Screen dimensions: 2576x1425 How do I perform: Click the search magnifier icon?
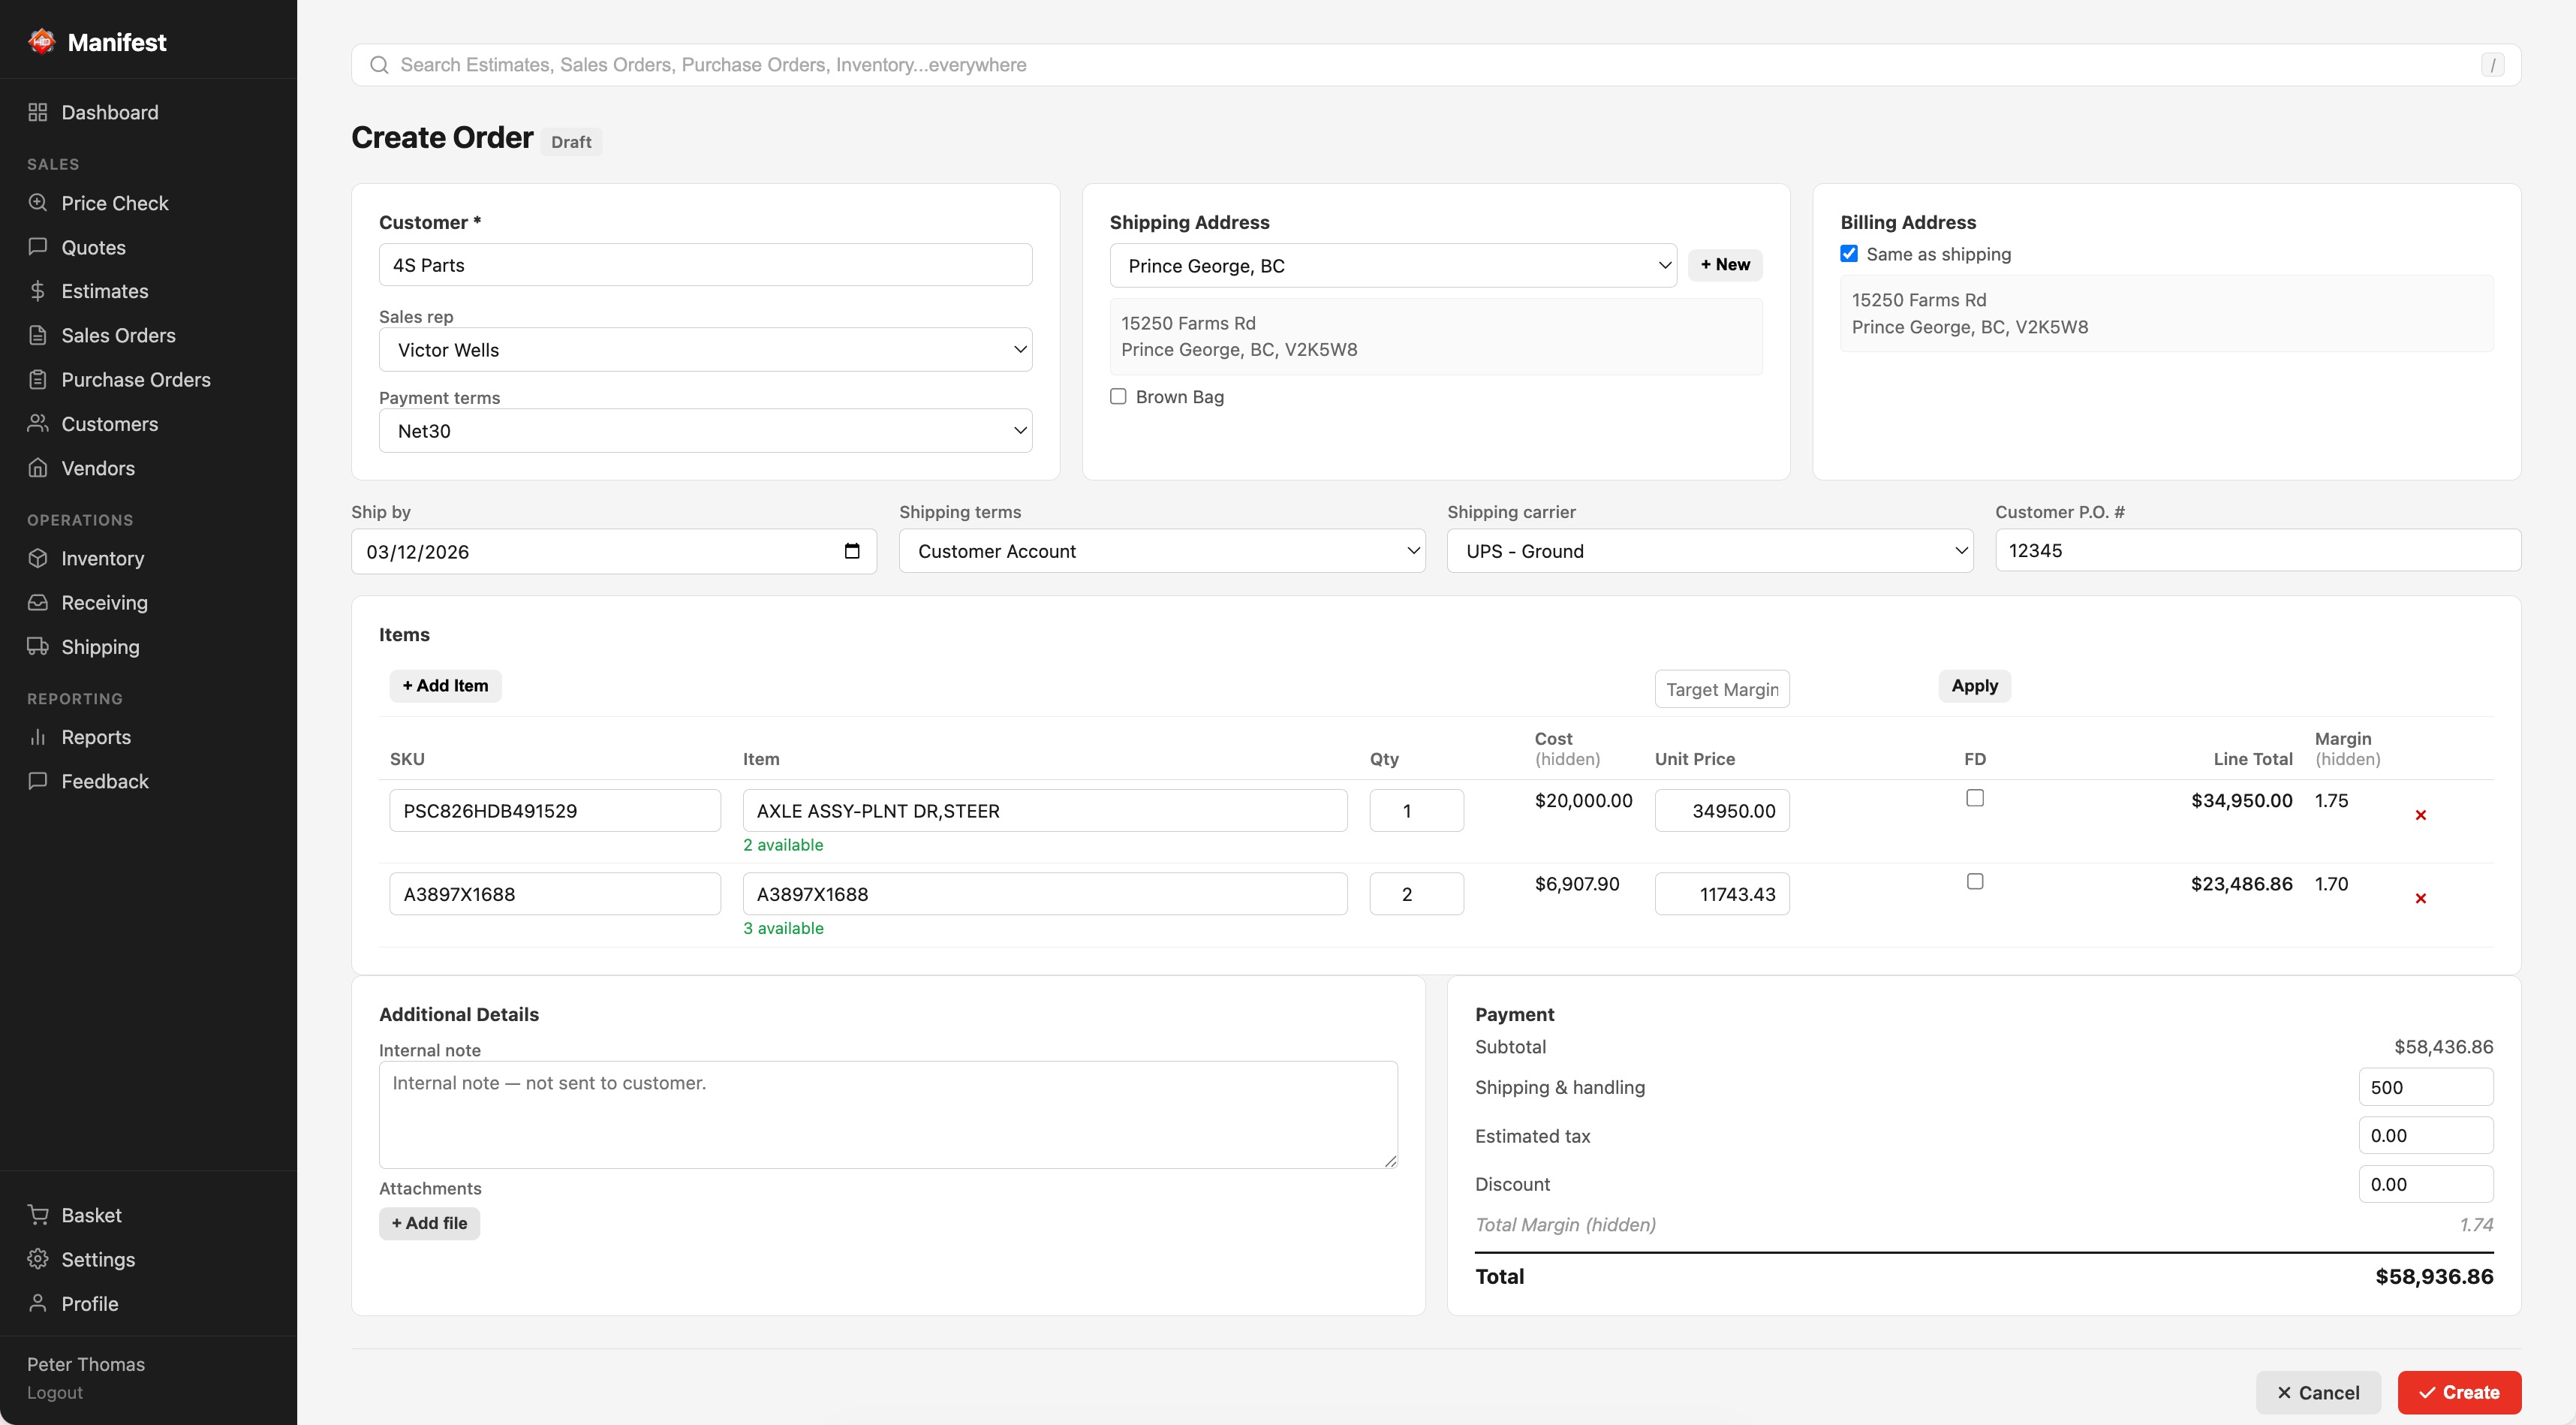tap(379, 64)
